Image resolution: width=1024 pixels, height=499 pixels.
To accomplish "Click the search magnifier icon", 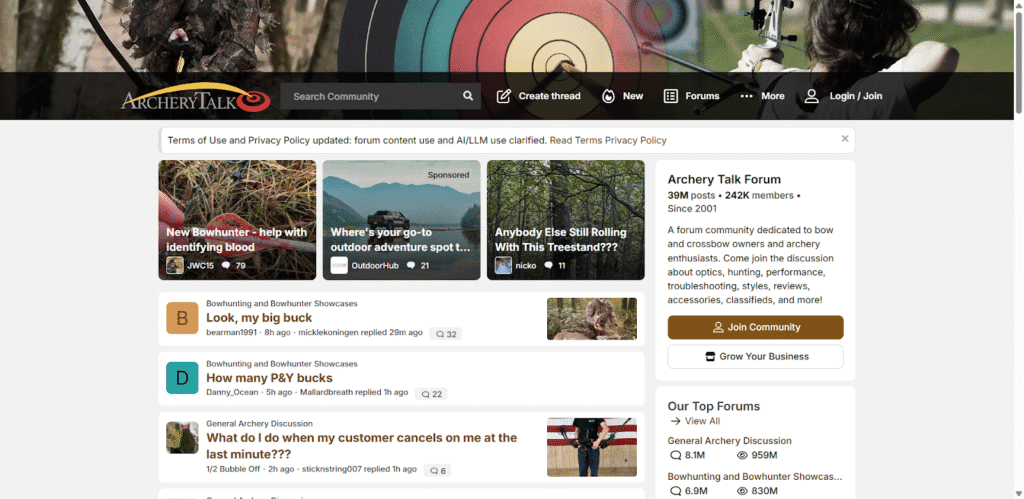I will pyautogui.click(x=468, y=96).
